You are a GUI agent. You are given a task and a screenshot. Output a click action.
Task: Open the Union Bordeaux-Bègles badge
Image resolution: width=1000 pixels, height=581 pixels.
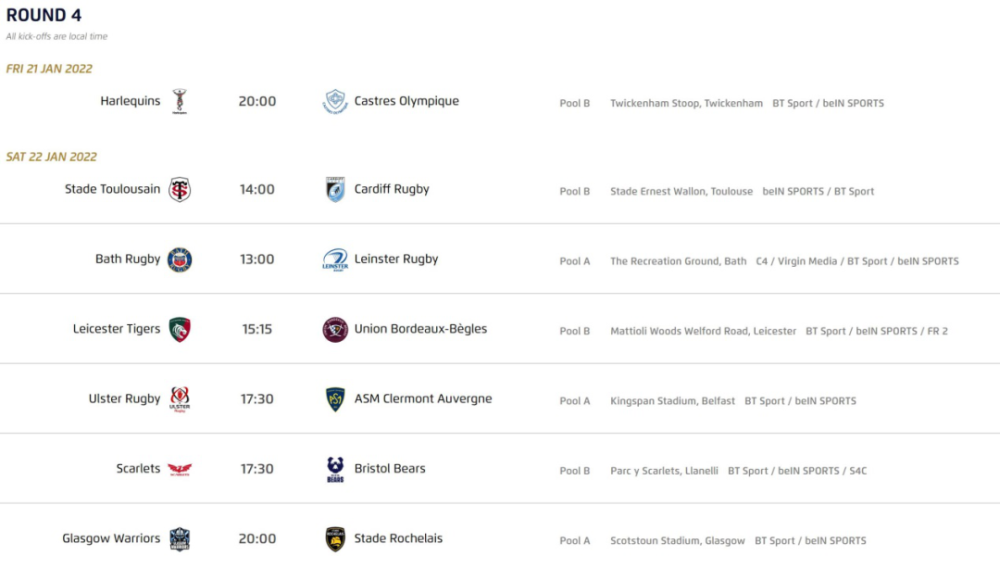pyautogui.click(x=335, y=329)
